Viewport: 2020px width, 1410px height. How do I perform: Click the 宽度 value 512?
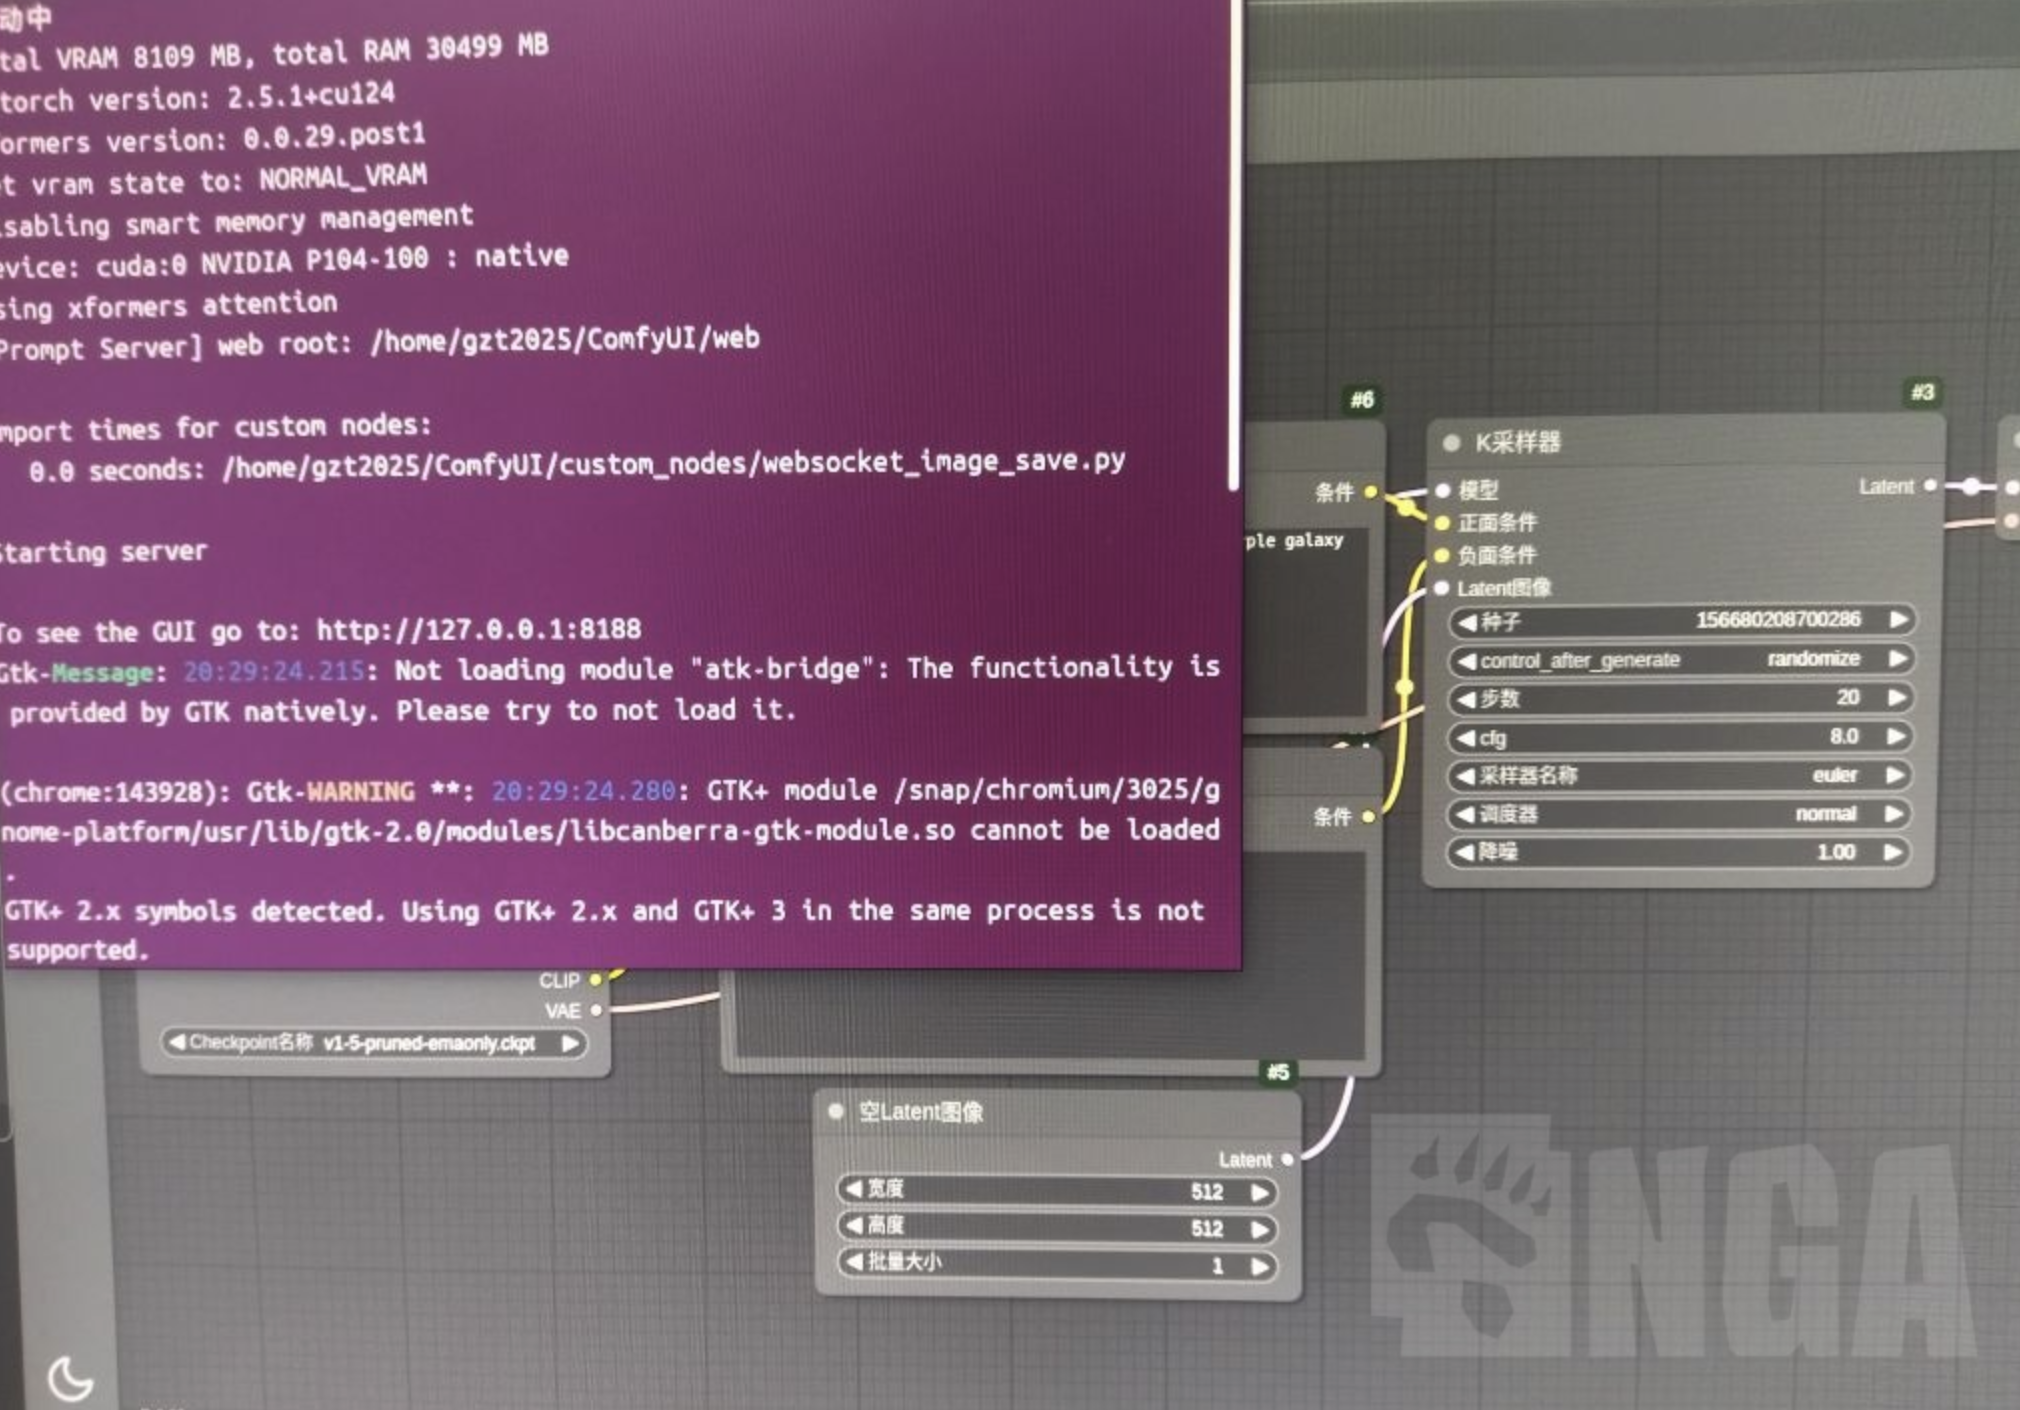1207,1191
